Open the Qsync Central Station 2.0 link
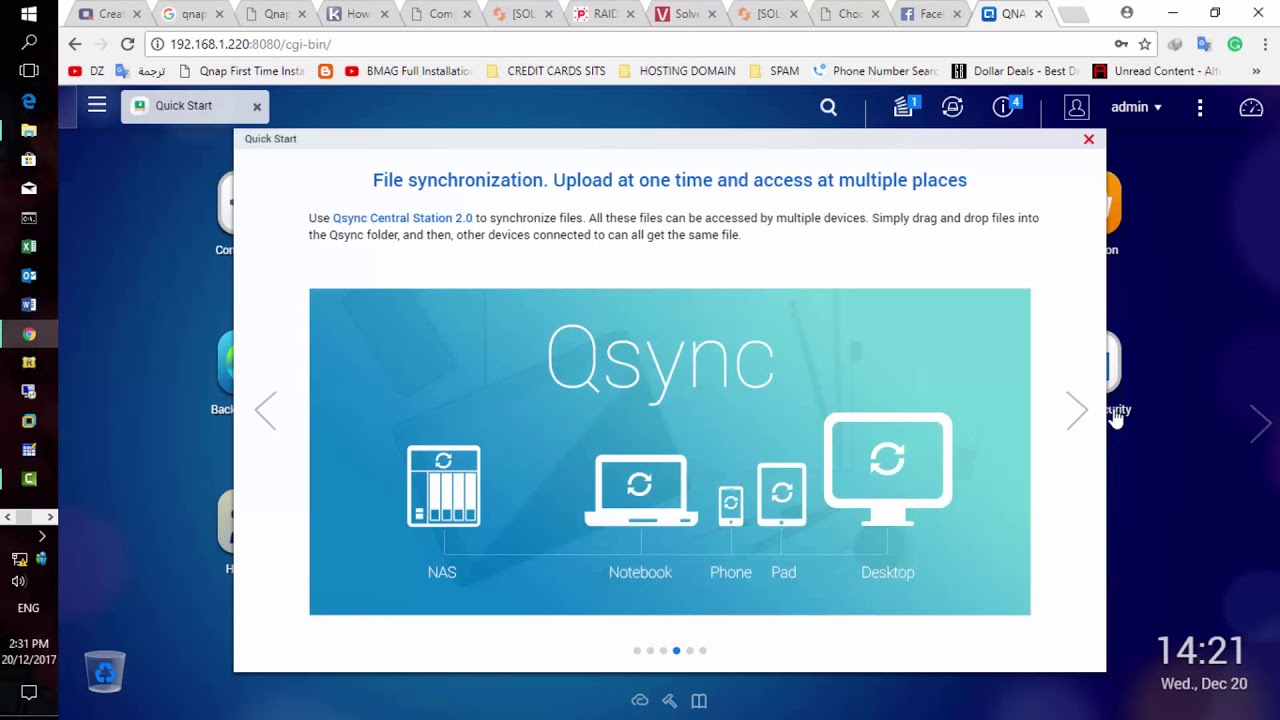The width and height of the screenshot is (1280, 720). tap(402, 218)
